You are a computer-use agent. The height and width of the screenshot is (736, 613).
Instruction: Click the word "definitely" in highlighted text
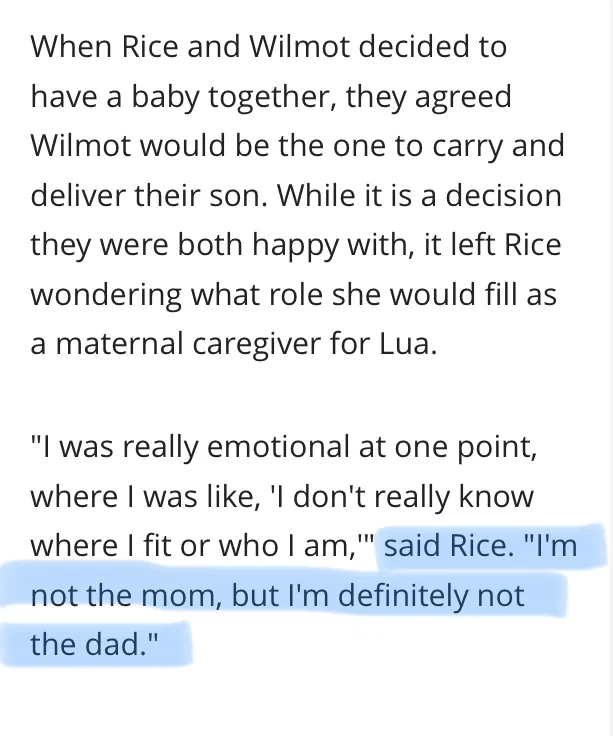coord(403,595)
